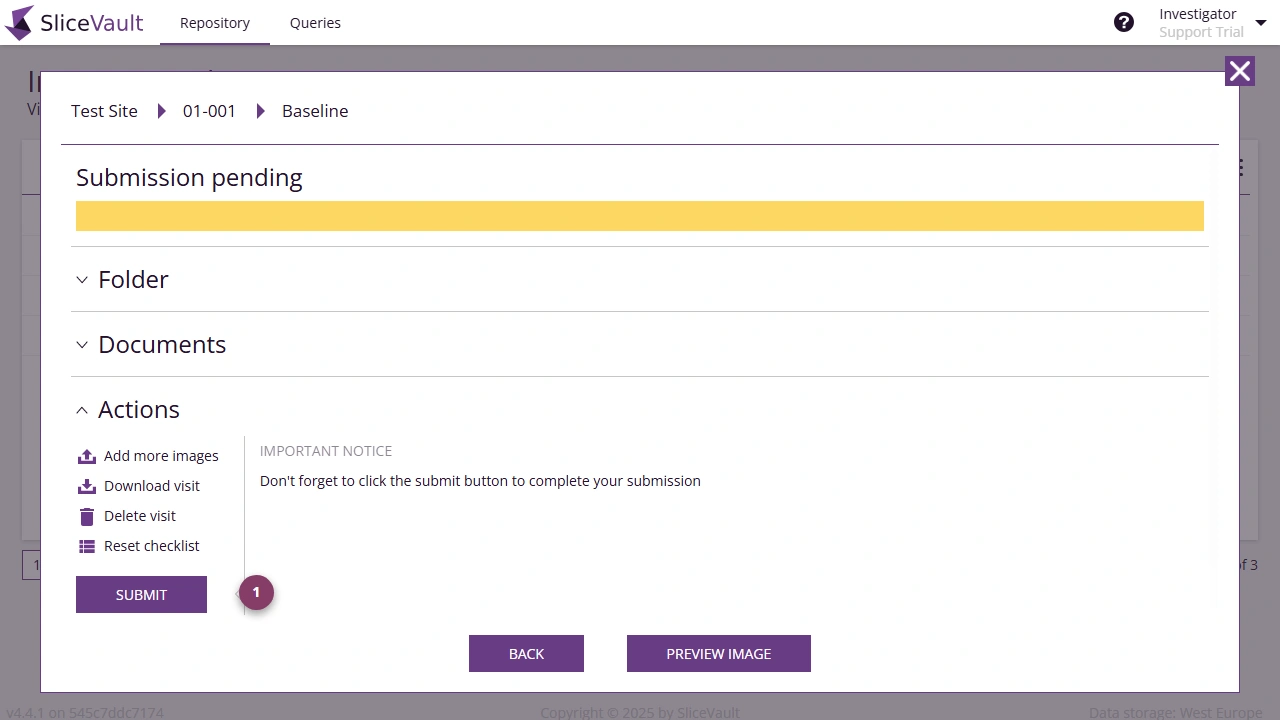Image resolution: width=1280 pixels, height=720 pixels.
Task: Click the Delete visit trash icon
Action: (x=86, y=516)
